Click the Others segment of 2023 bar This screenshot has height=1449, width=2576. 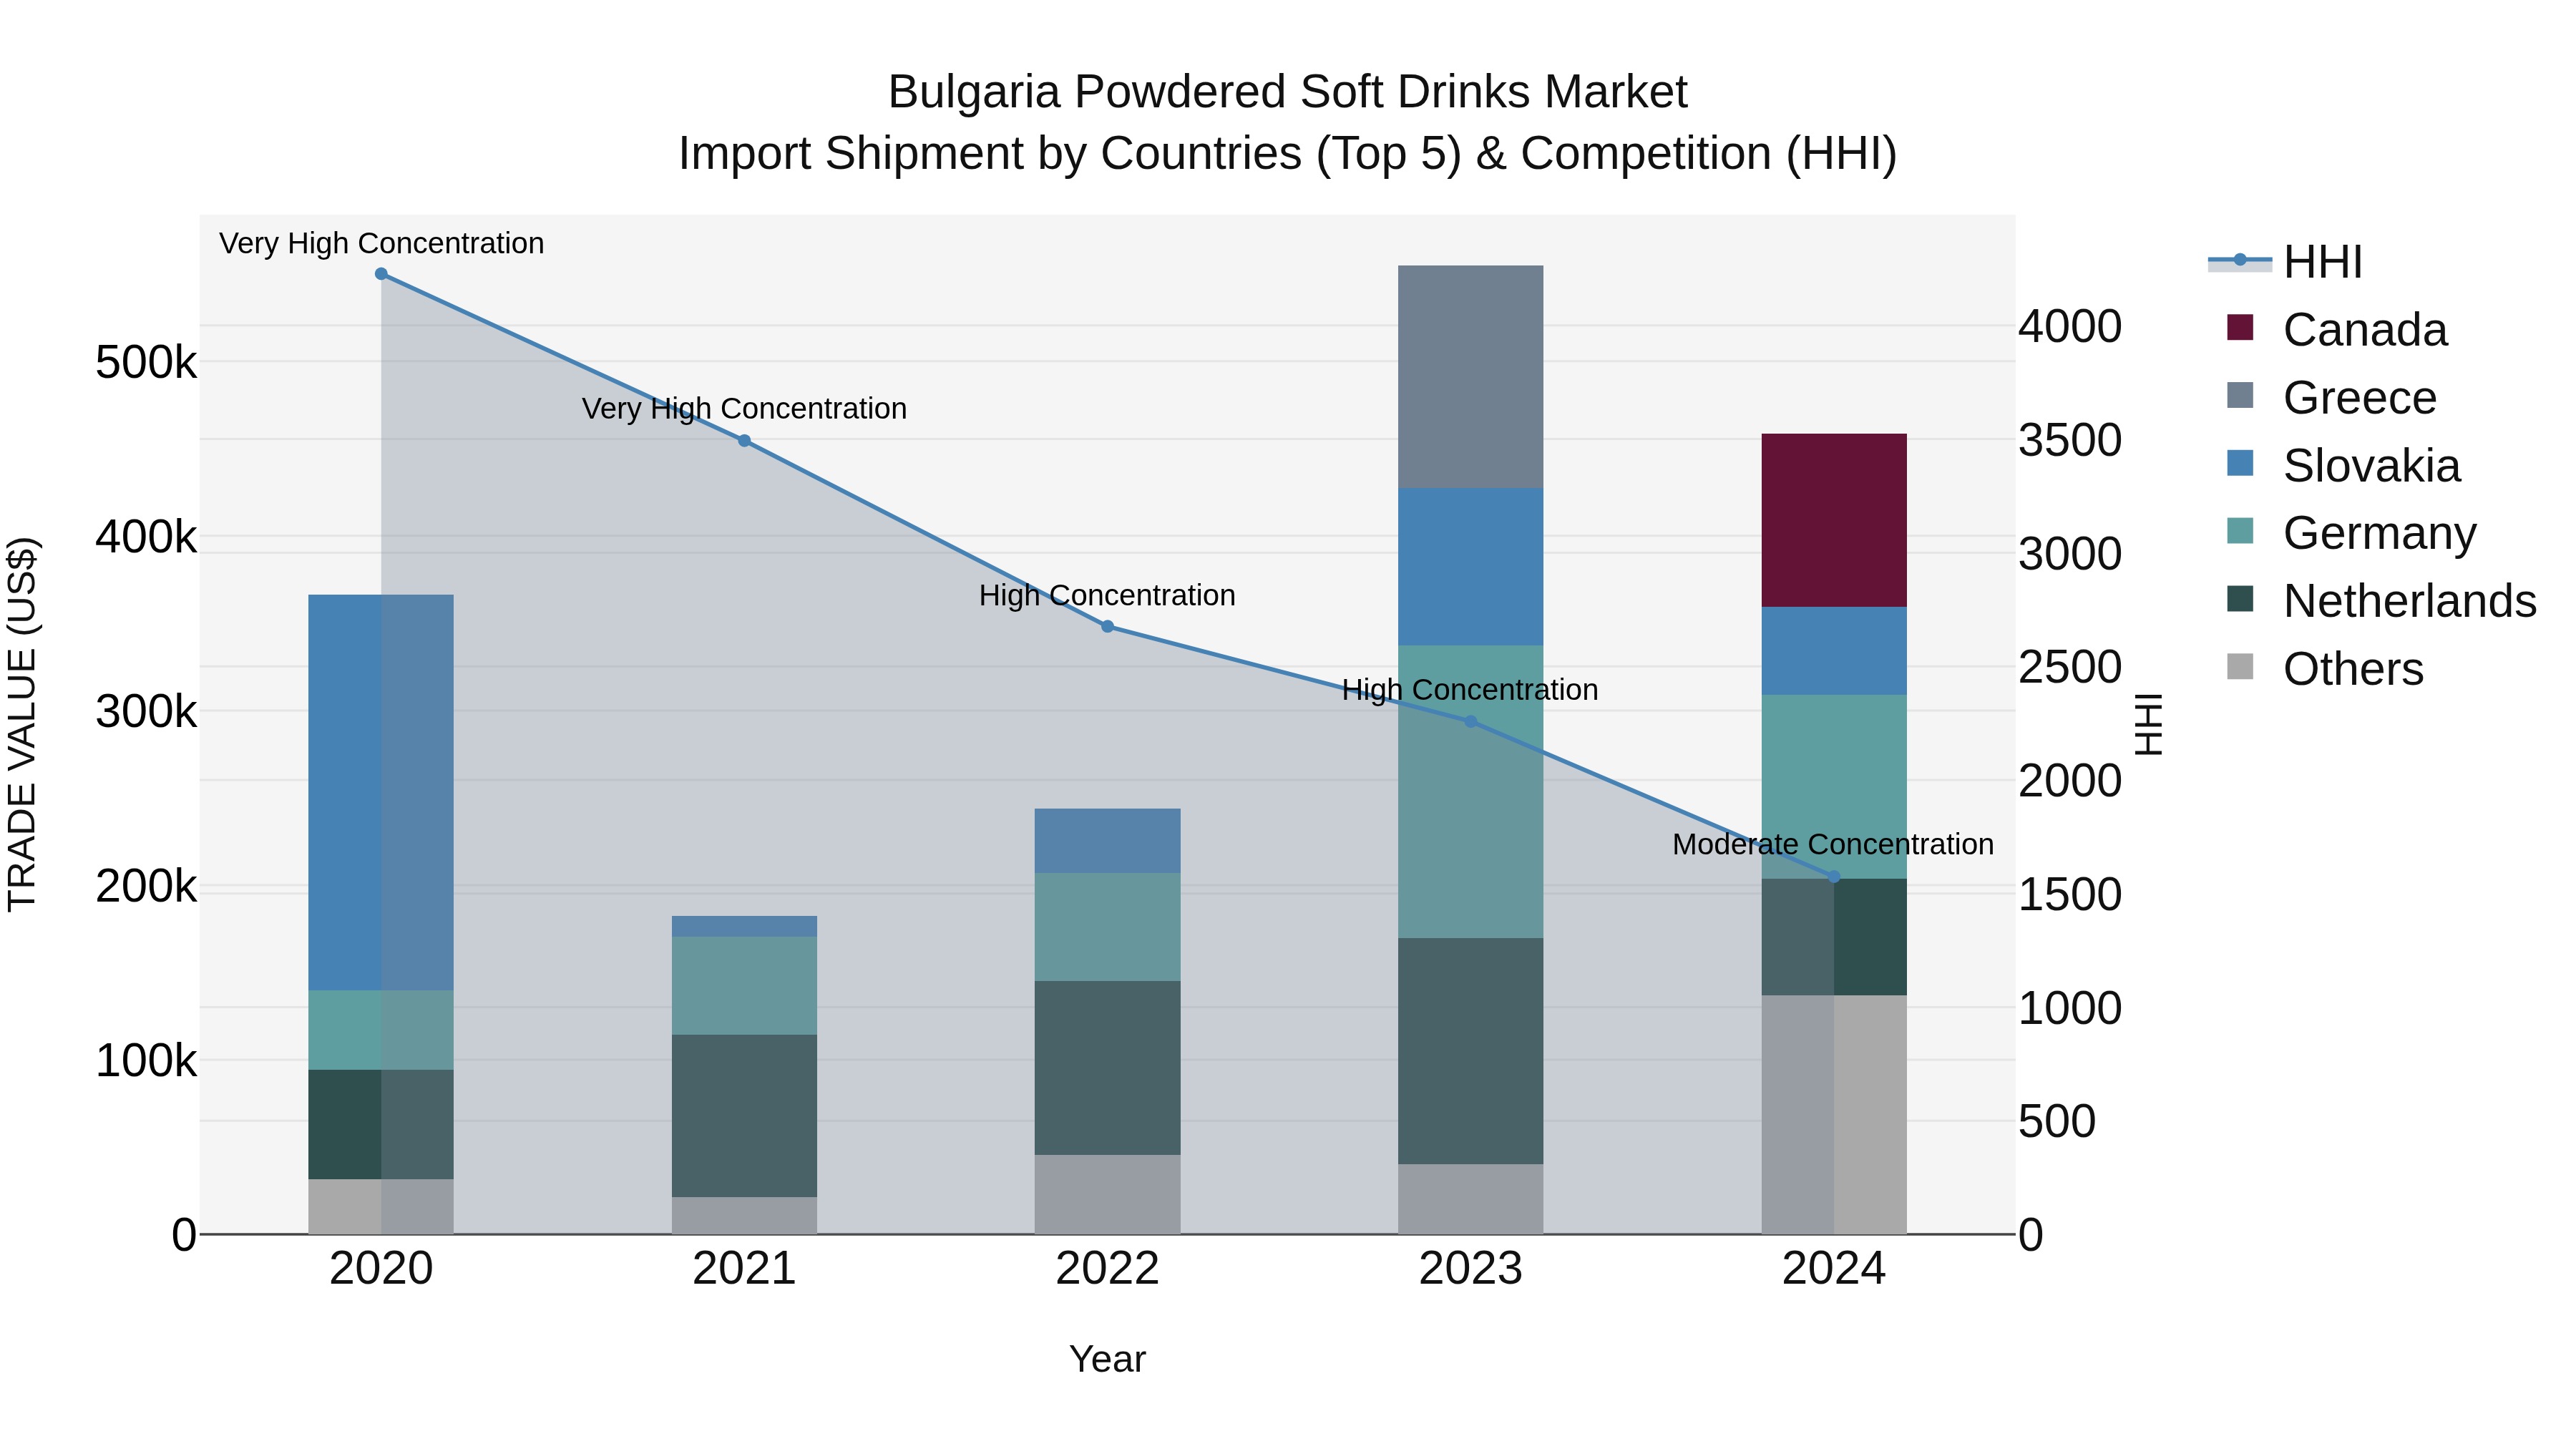pyautogui.click(x=1470, y=1200)
